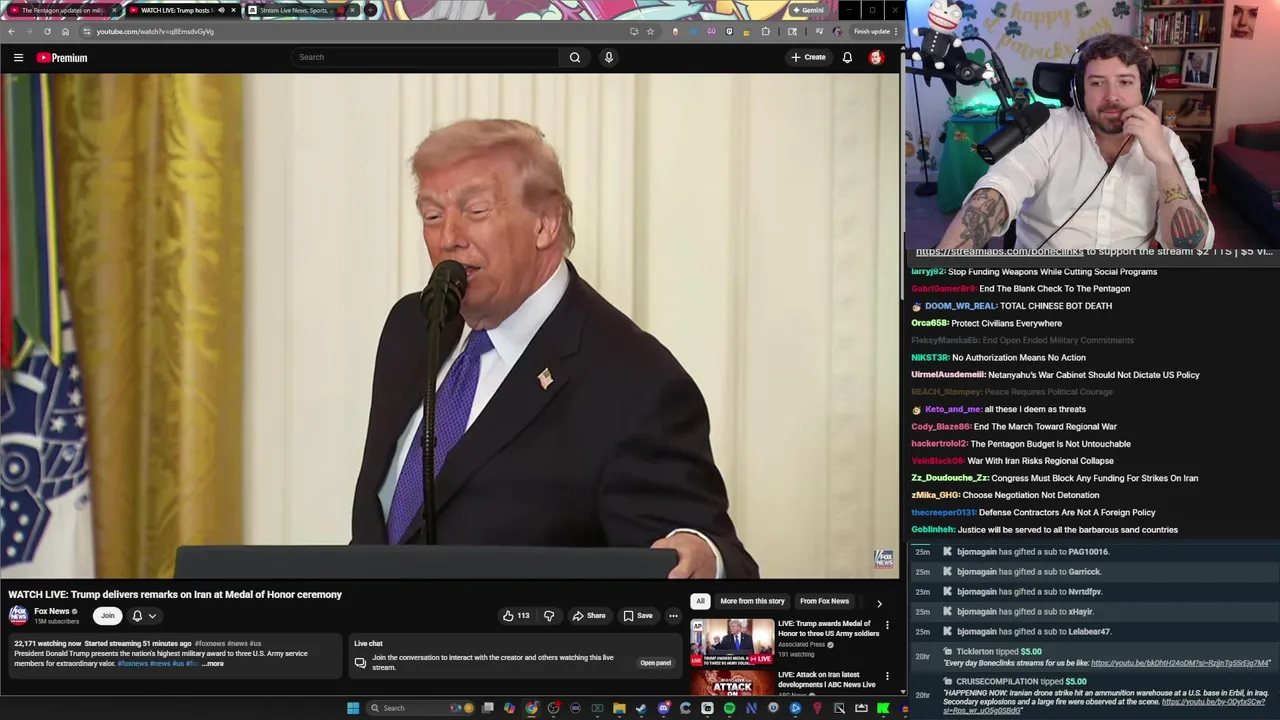This screenshot has width=1280, height=720.
Task: Click the main video player
Action: click(450, 326)
